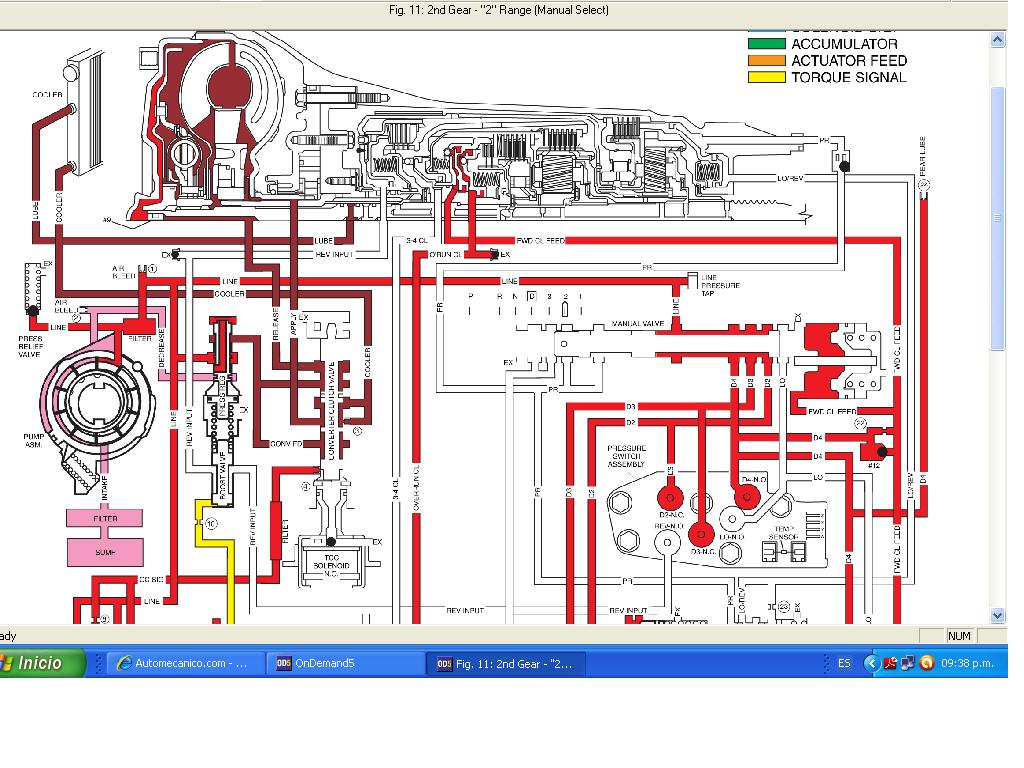The width and height of the screenshot is (1024, 768).
Task: Click the network monitors tray icon
Action: pyautogui.click(x=907, y=663)
